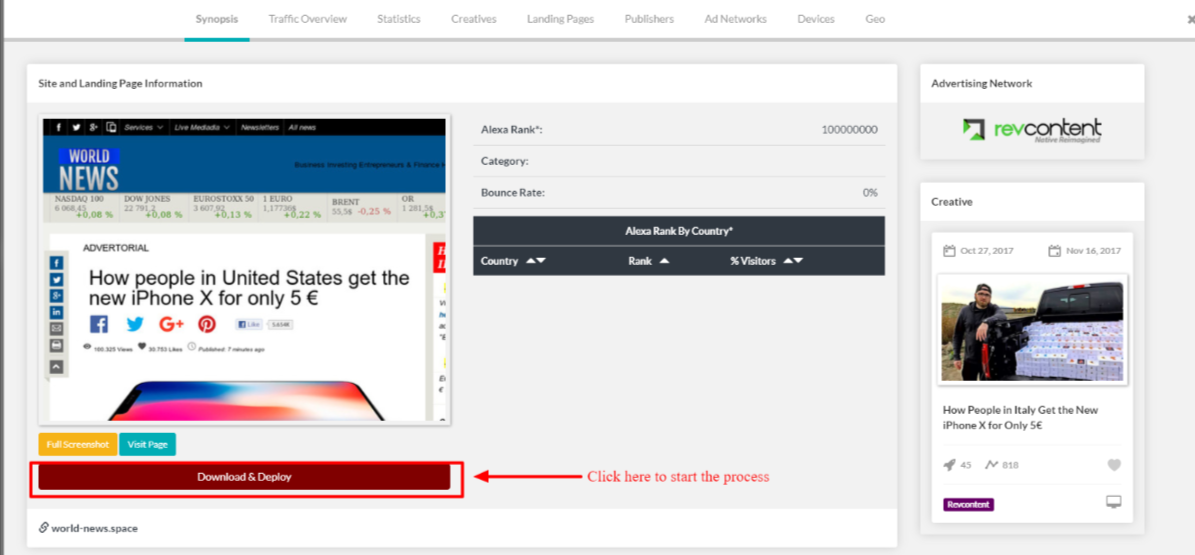Click the landing page screenshot preview
The height and width of the screenshot is (555, 1195).
[245, 269]
